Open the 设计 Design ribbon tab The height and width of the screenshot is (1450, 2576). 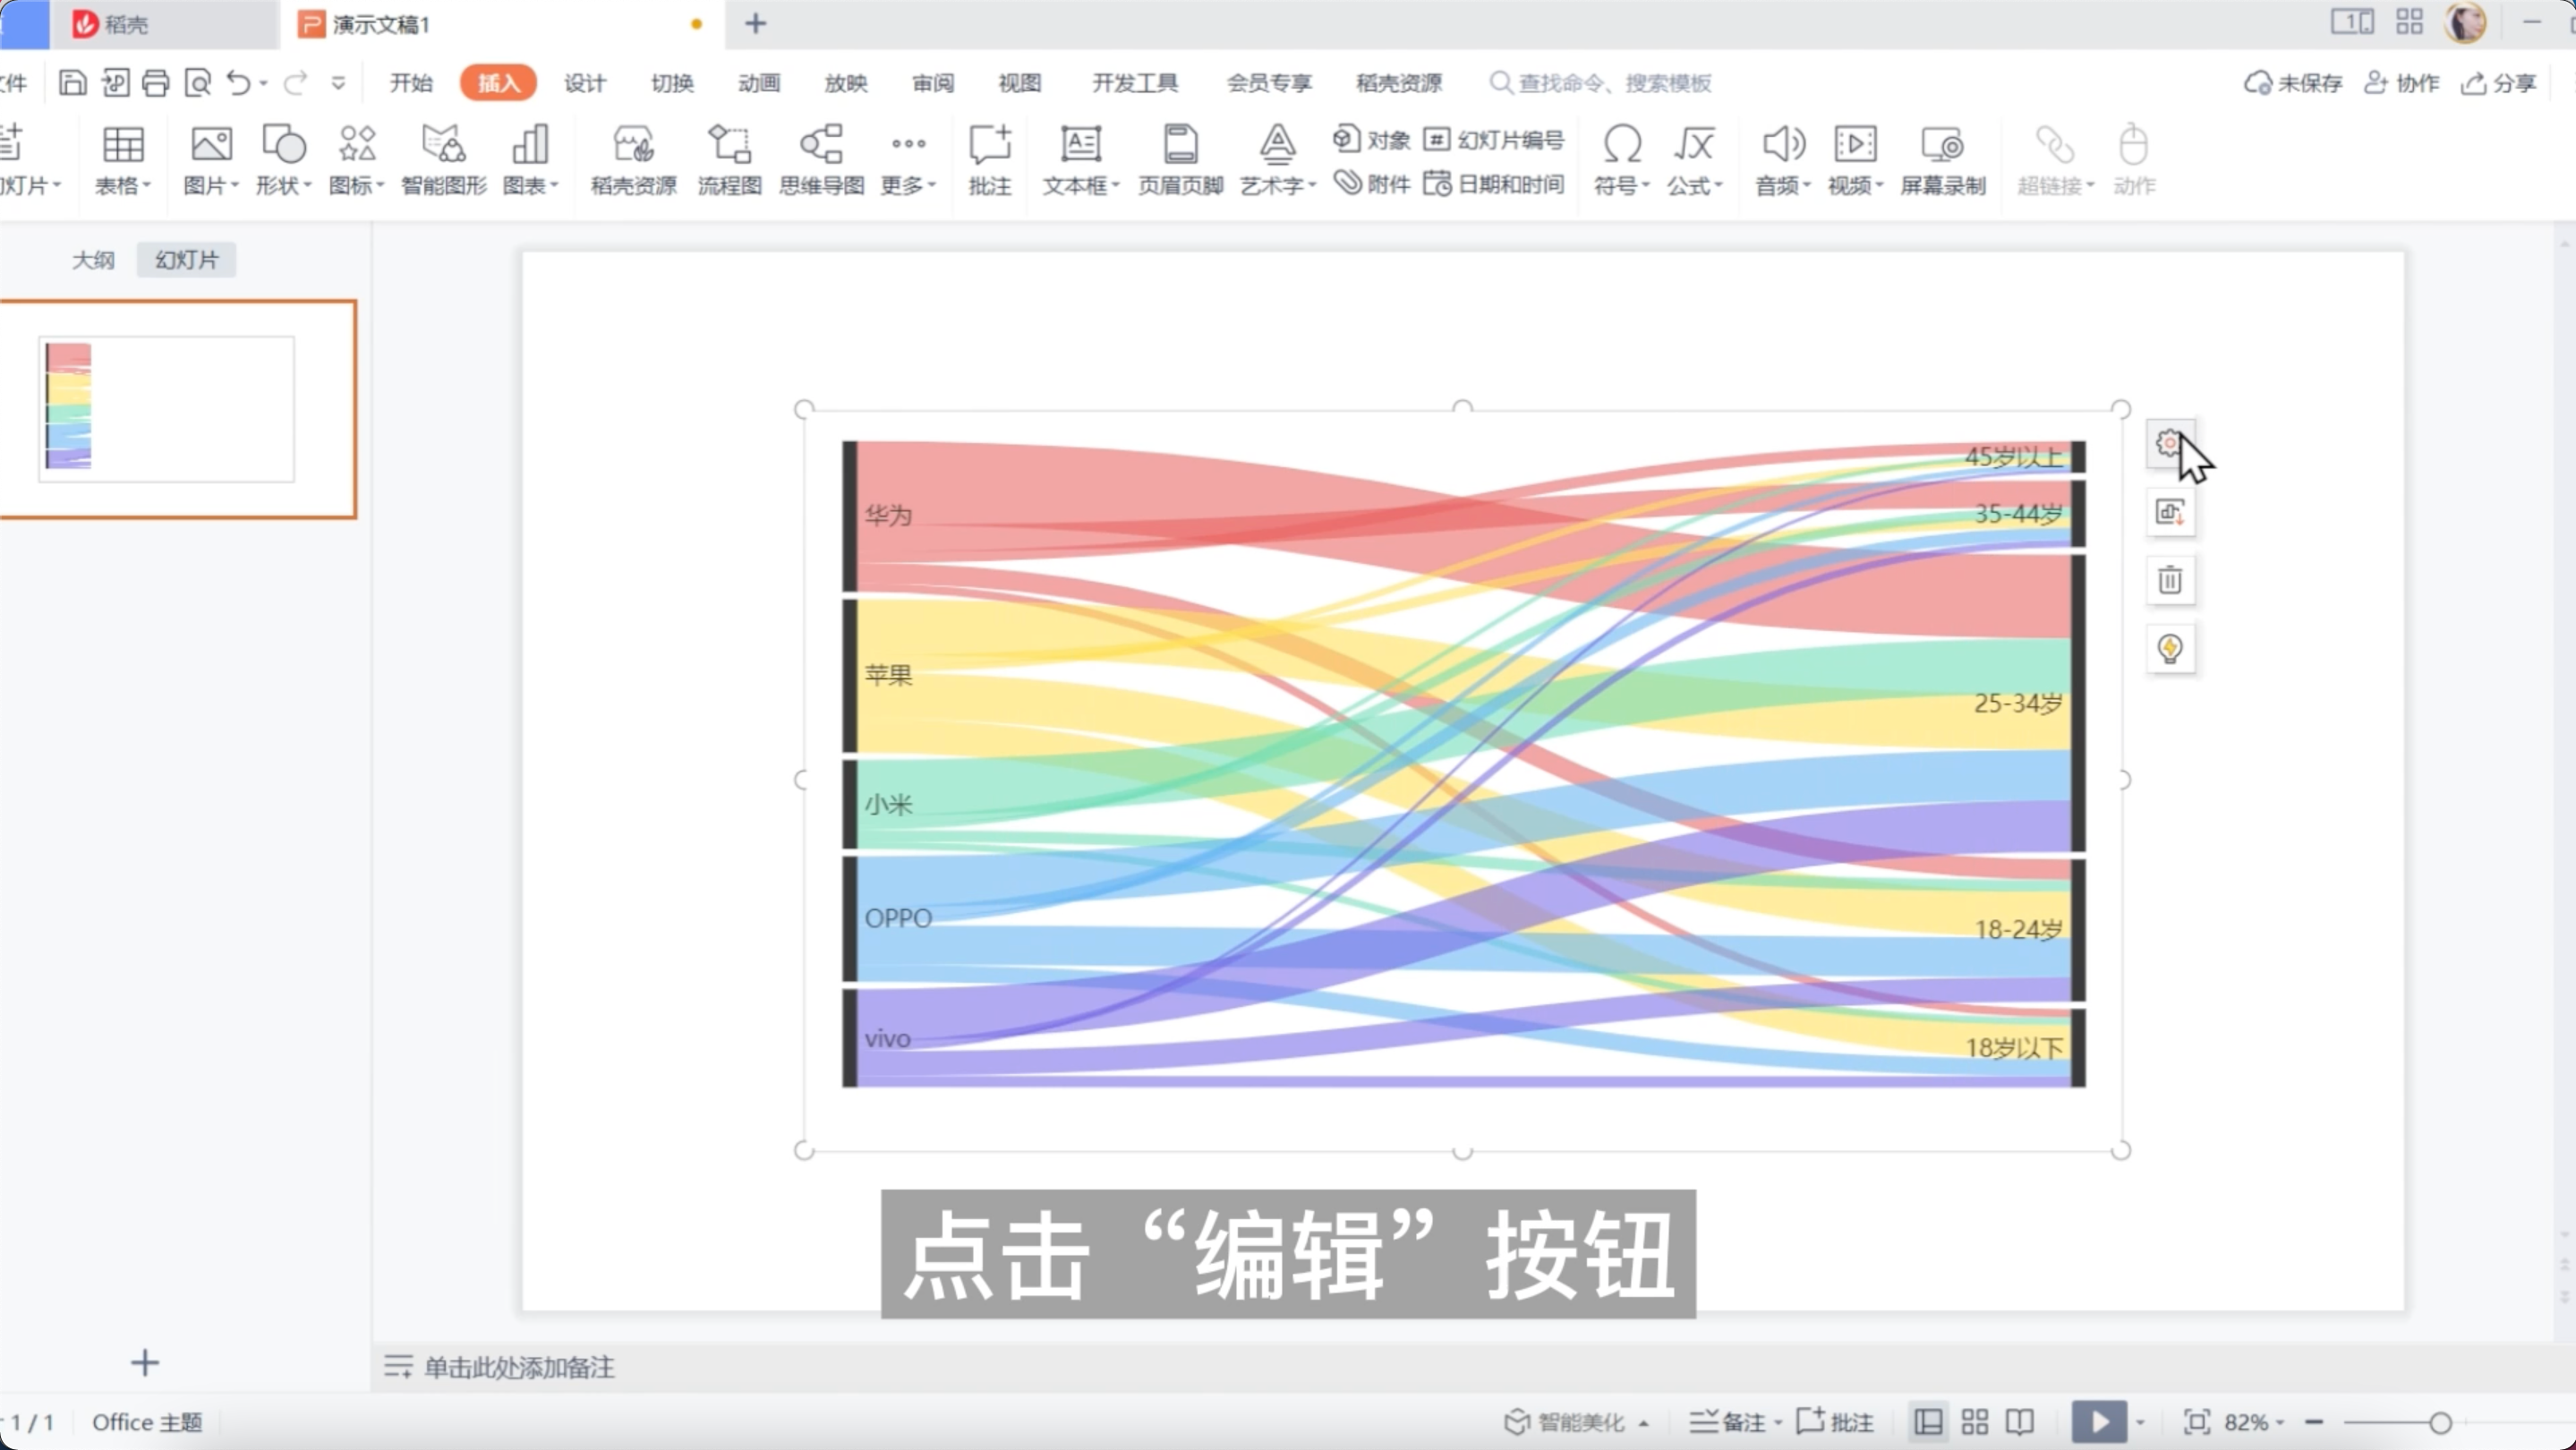click(585, 82)
